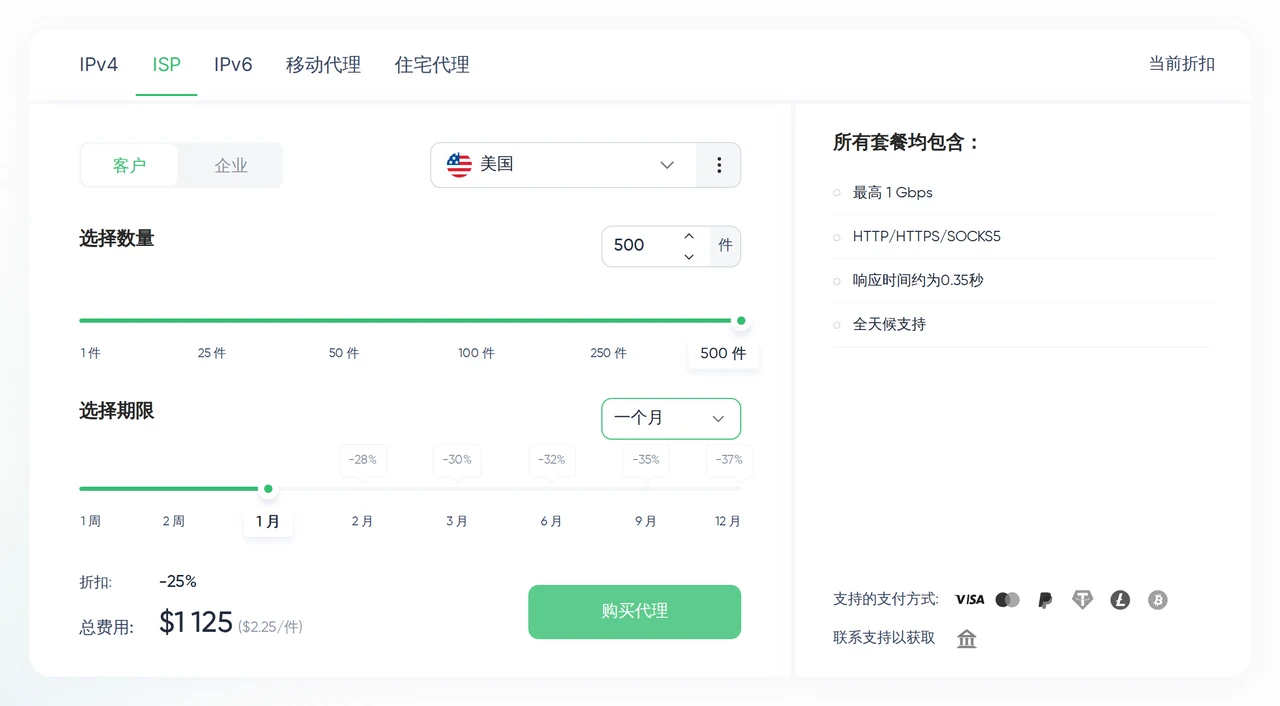Choose the 2 周 period mark
1280x706 pixels.
[x=174, y=521]
